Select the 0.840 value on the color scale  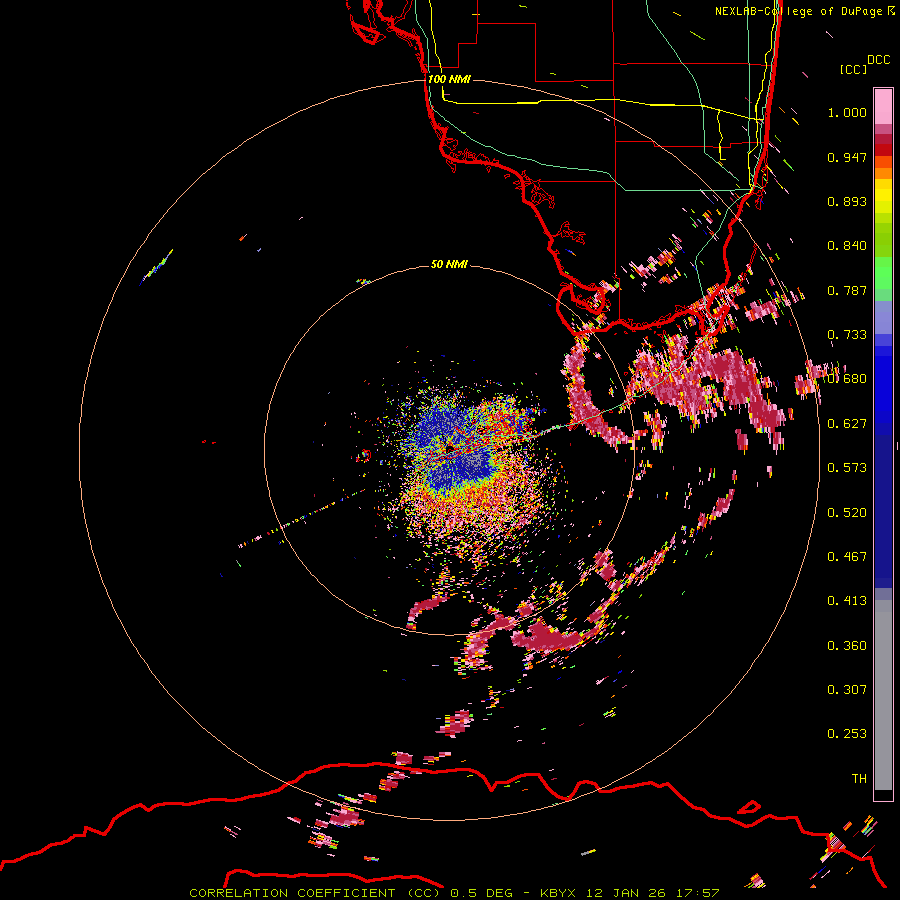pyautogui.click(x=847, y=246)
